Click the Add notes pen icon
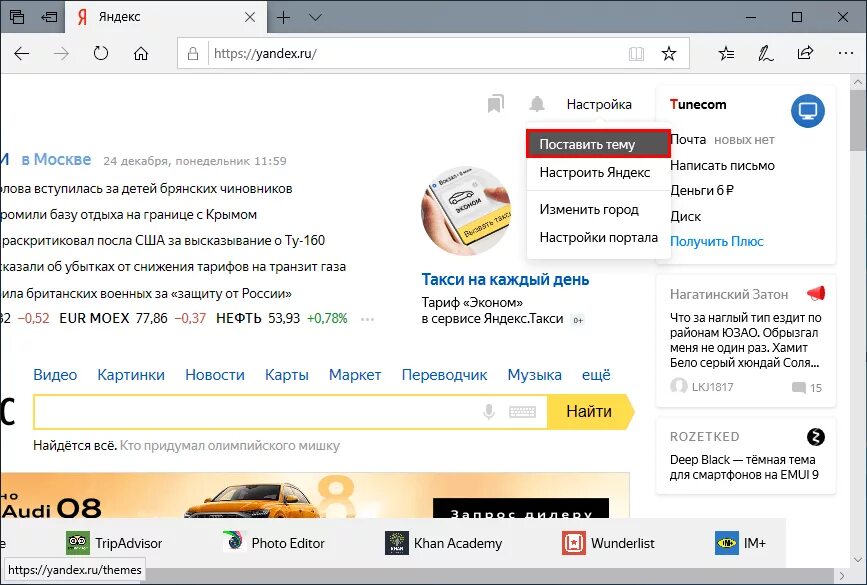867x585 pixels. point(765,54)
